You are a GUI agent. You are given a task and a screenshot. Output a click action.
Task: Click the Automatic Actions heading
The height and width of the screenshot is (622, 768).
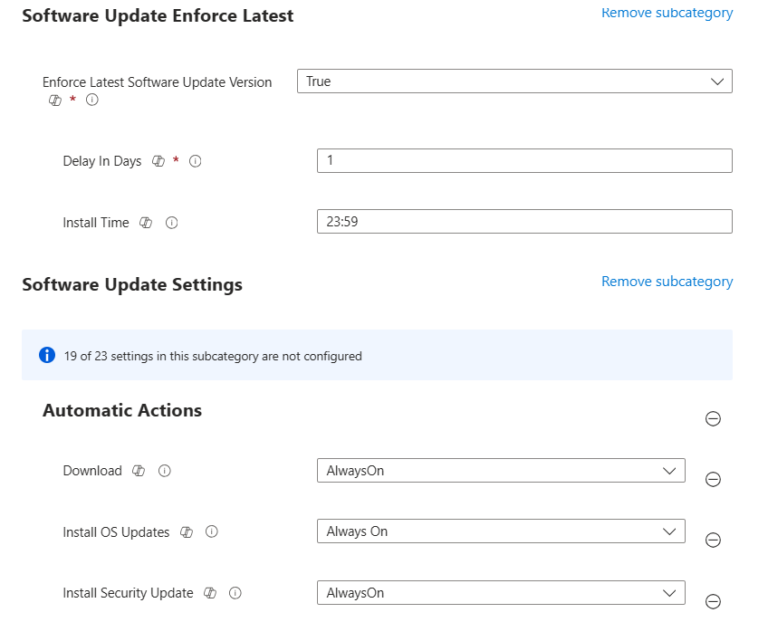coord(122,410)
